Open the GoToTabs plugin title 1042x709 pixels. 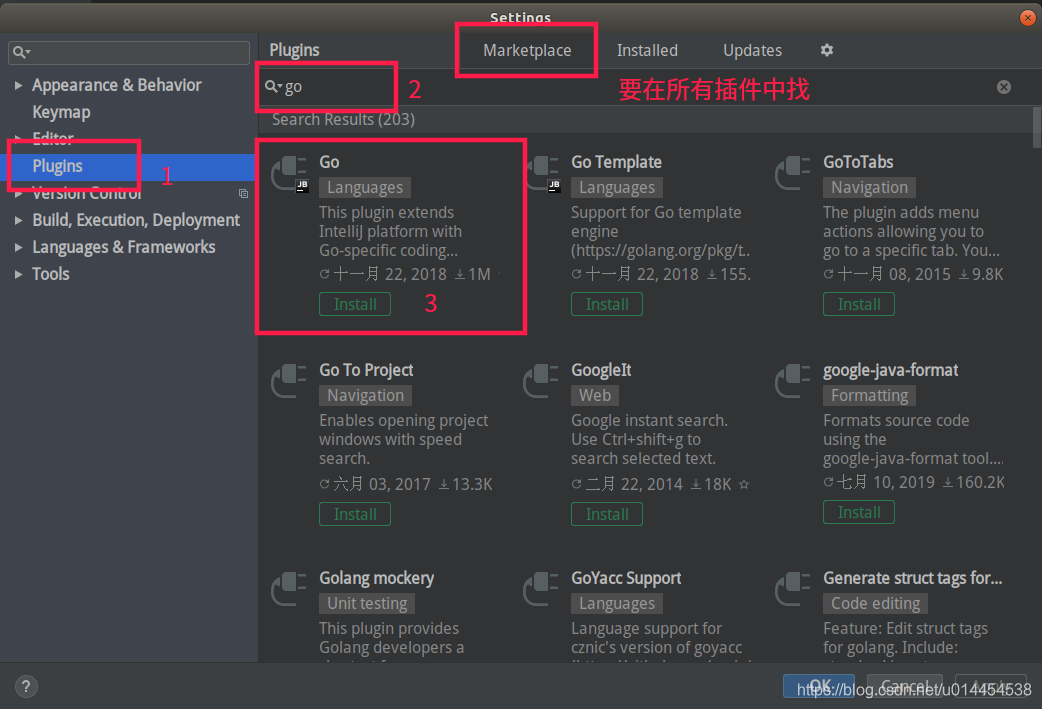858,162
